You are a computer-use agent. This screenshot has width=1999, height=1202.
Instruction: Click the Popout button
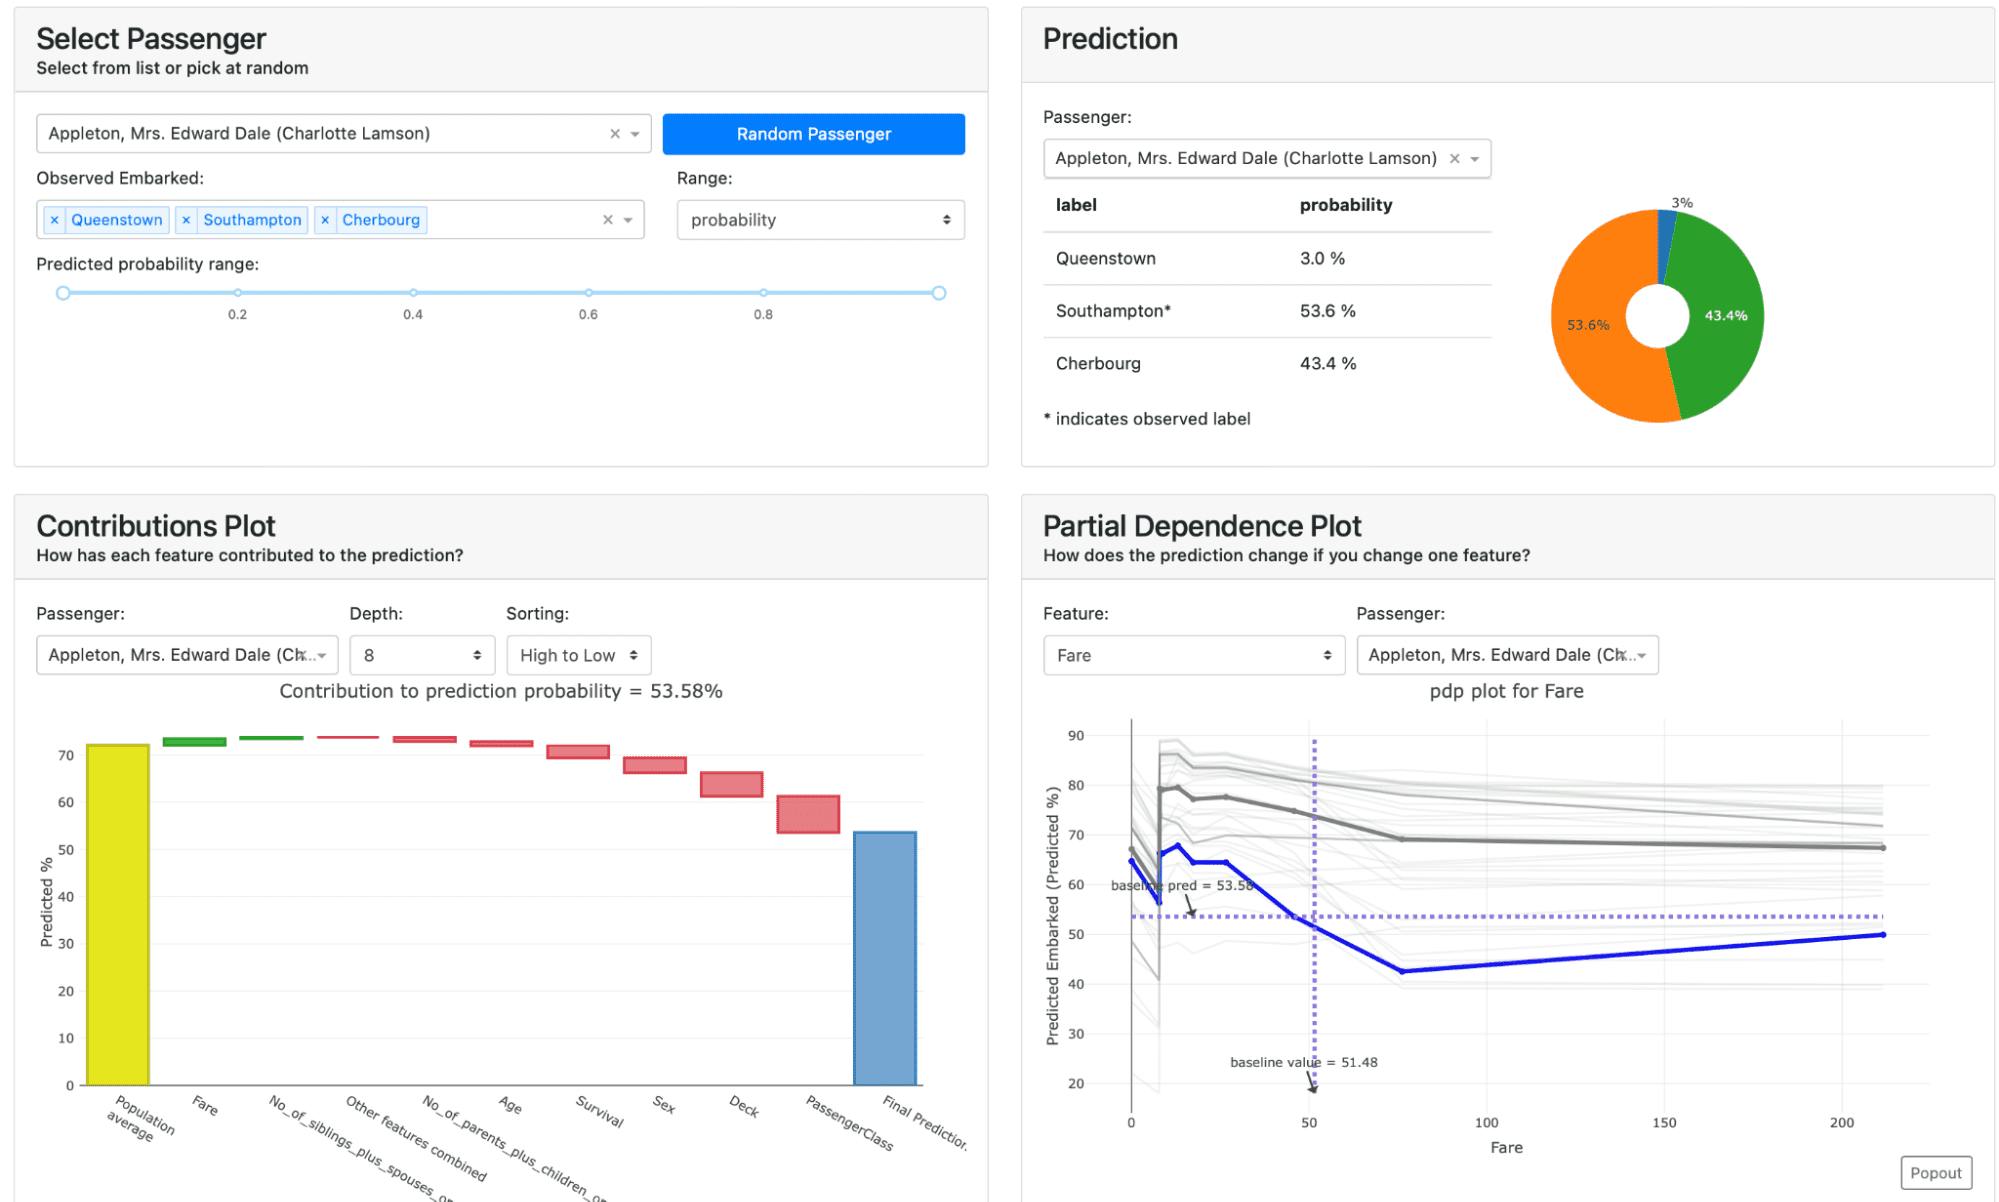tap(1935, 1173)
